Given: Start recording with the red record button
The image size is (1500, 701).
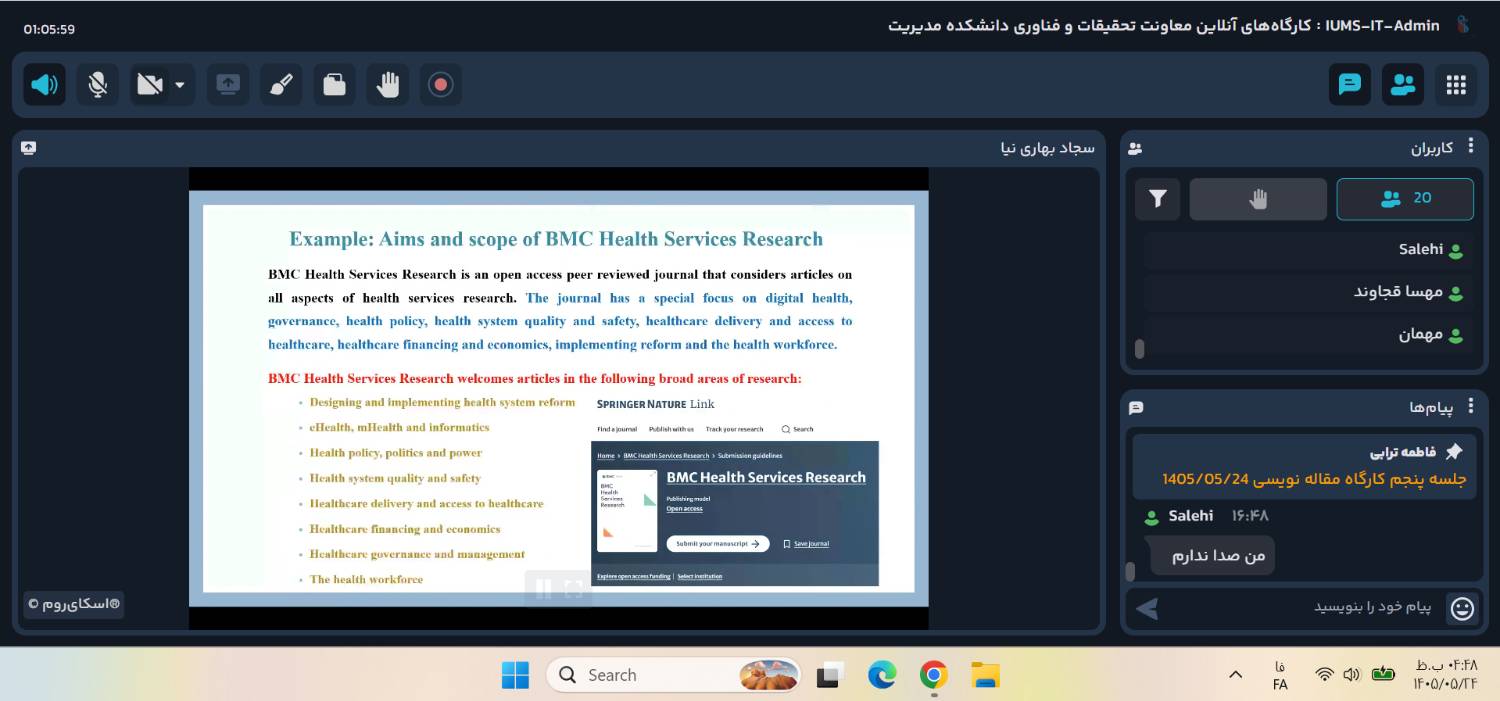Looking at the screenshot, I should click(x=441, y=85).
